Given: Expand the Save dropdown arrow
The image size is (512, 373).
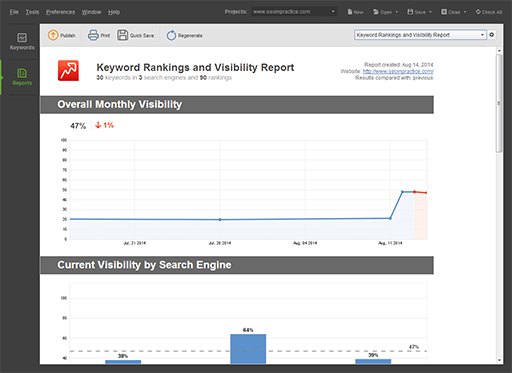Looking at the screenshot, I should [x=430, y=12].
